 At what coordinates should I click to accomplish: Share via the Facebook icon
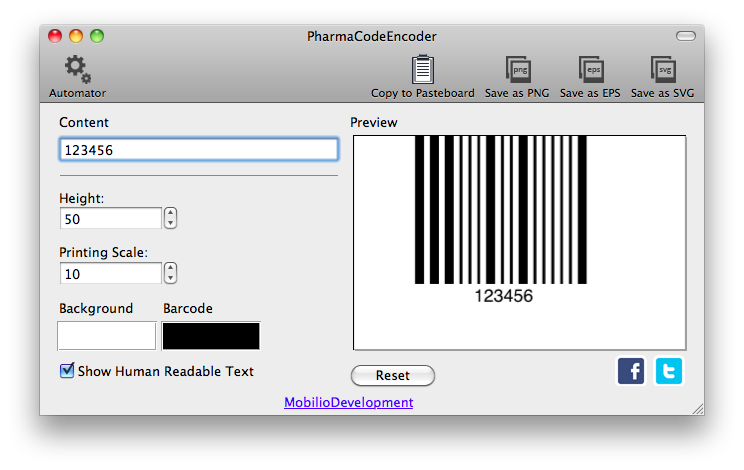[631, 371]
